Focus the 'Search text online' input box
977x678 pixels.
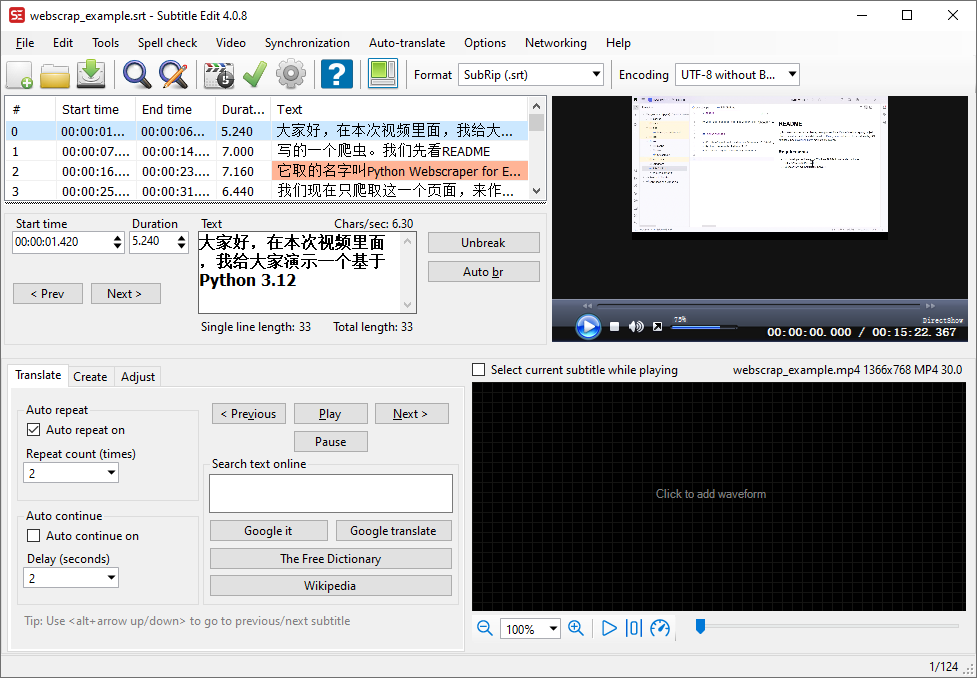(x=331, y=494)
